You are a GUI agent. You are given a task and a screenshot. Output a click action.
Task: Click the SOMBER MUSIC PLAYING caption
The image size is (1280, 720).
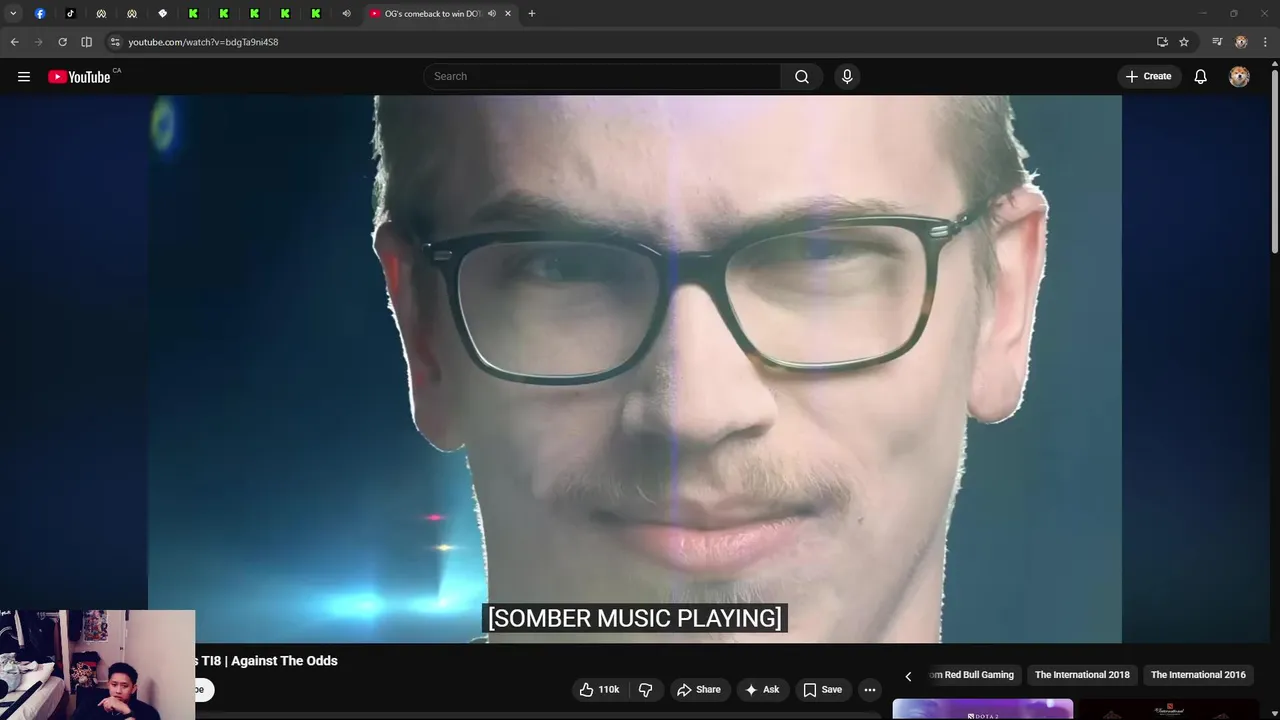635,618
